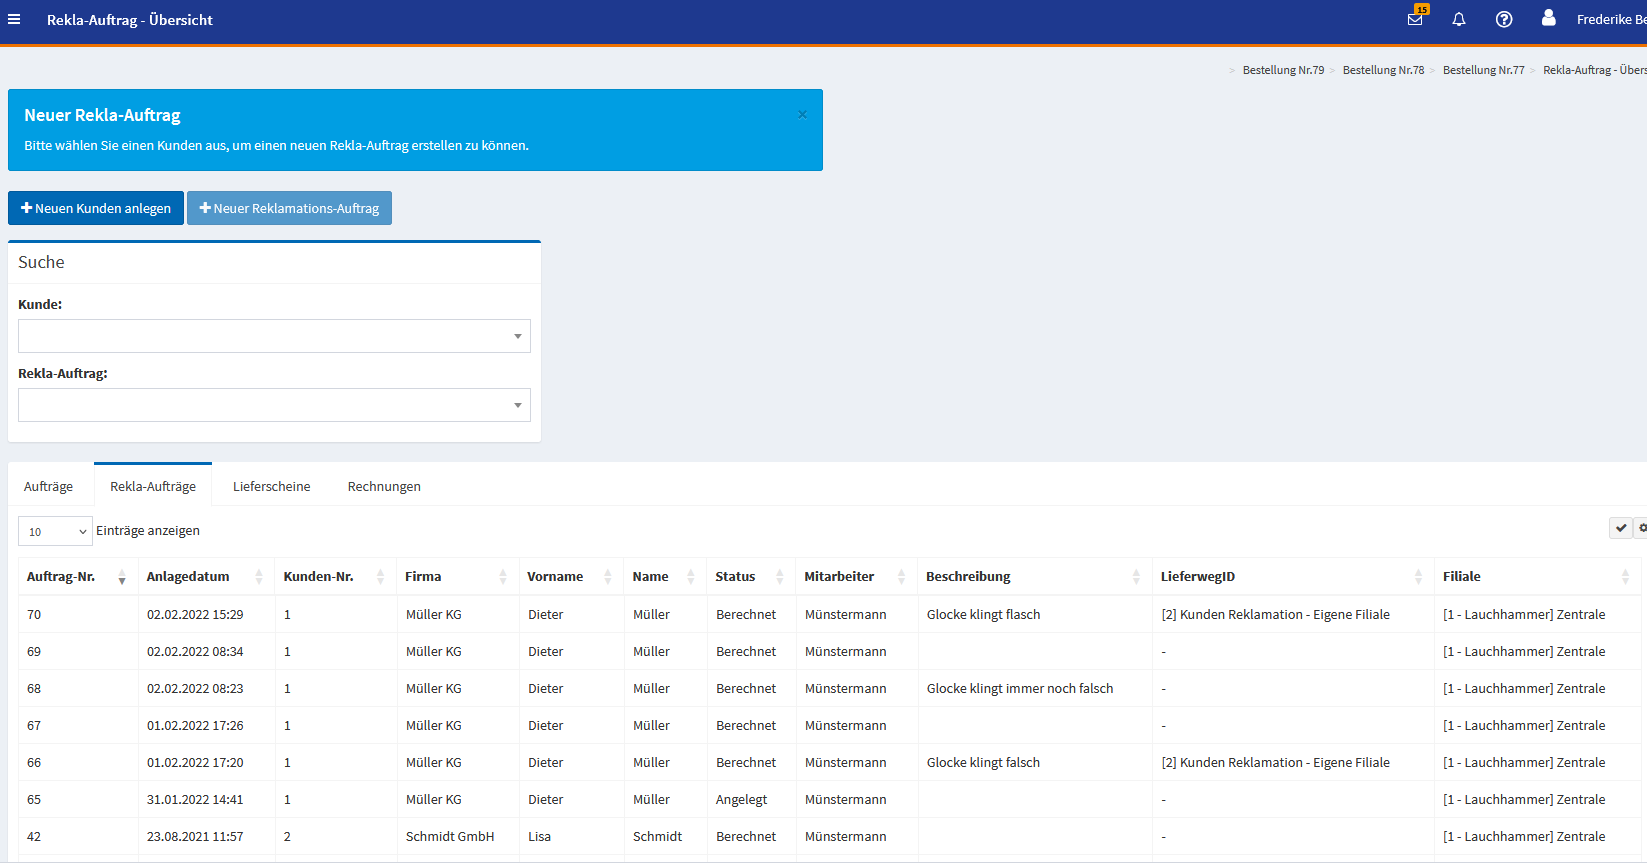Viewport: 1647px width, 867px height.
Task: Open the Rechnungen tab
Action: tap(384, 487)
